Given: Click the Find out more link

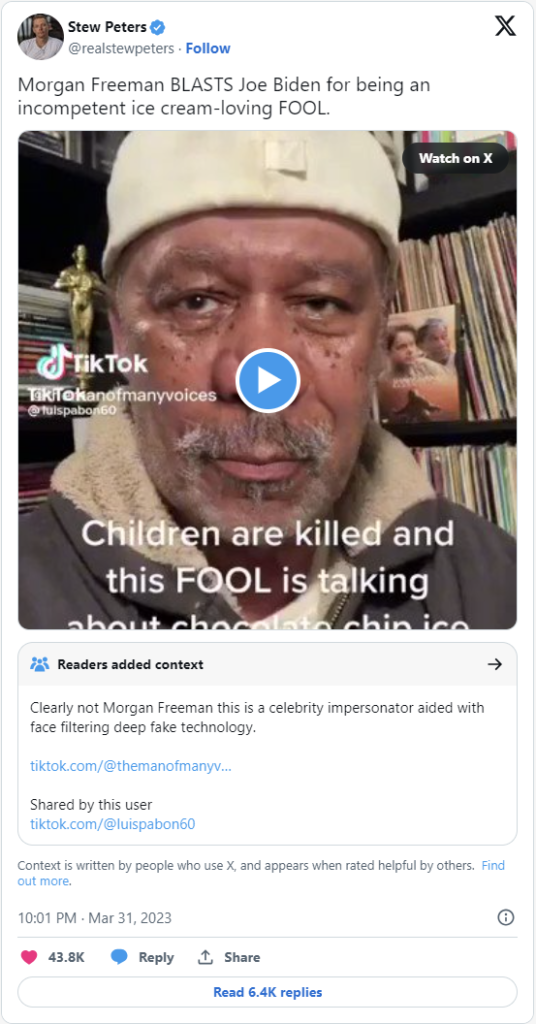Looking at the screenshot, I should [261, 873].
